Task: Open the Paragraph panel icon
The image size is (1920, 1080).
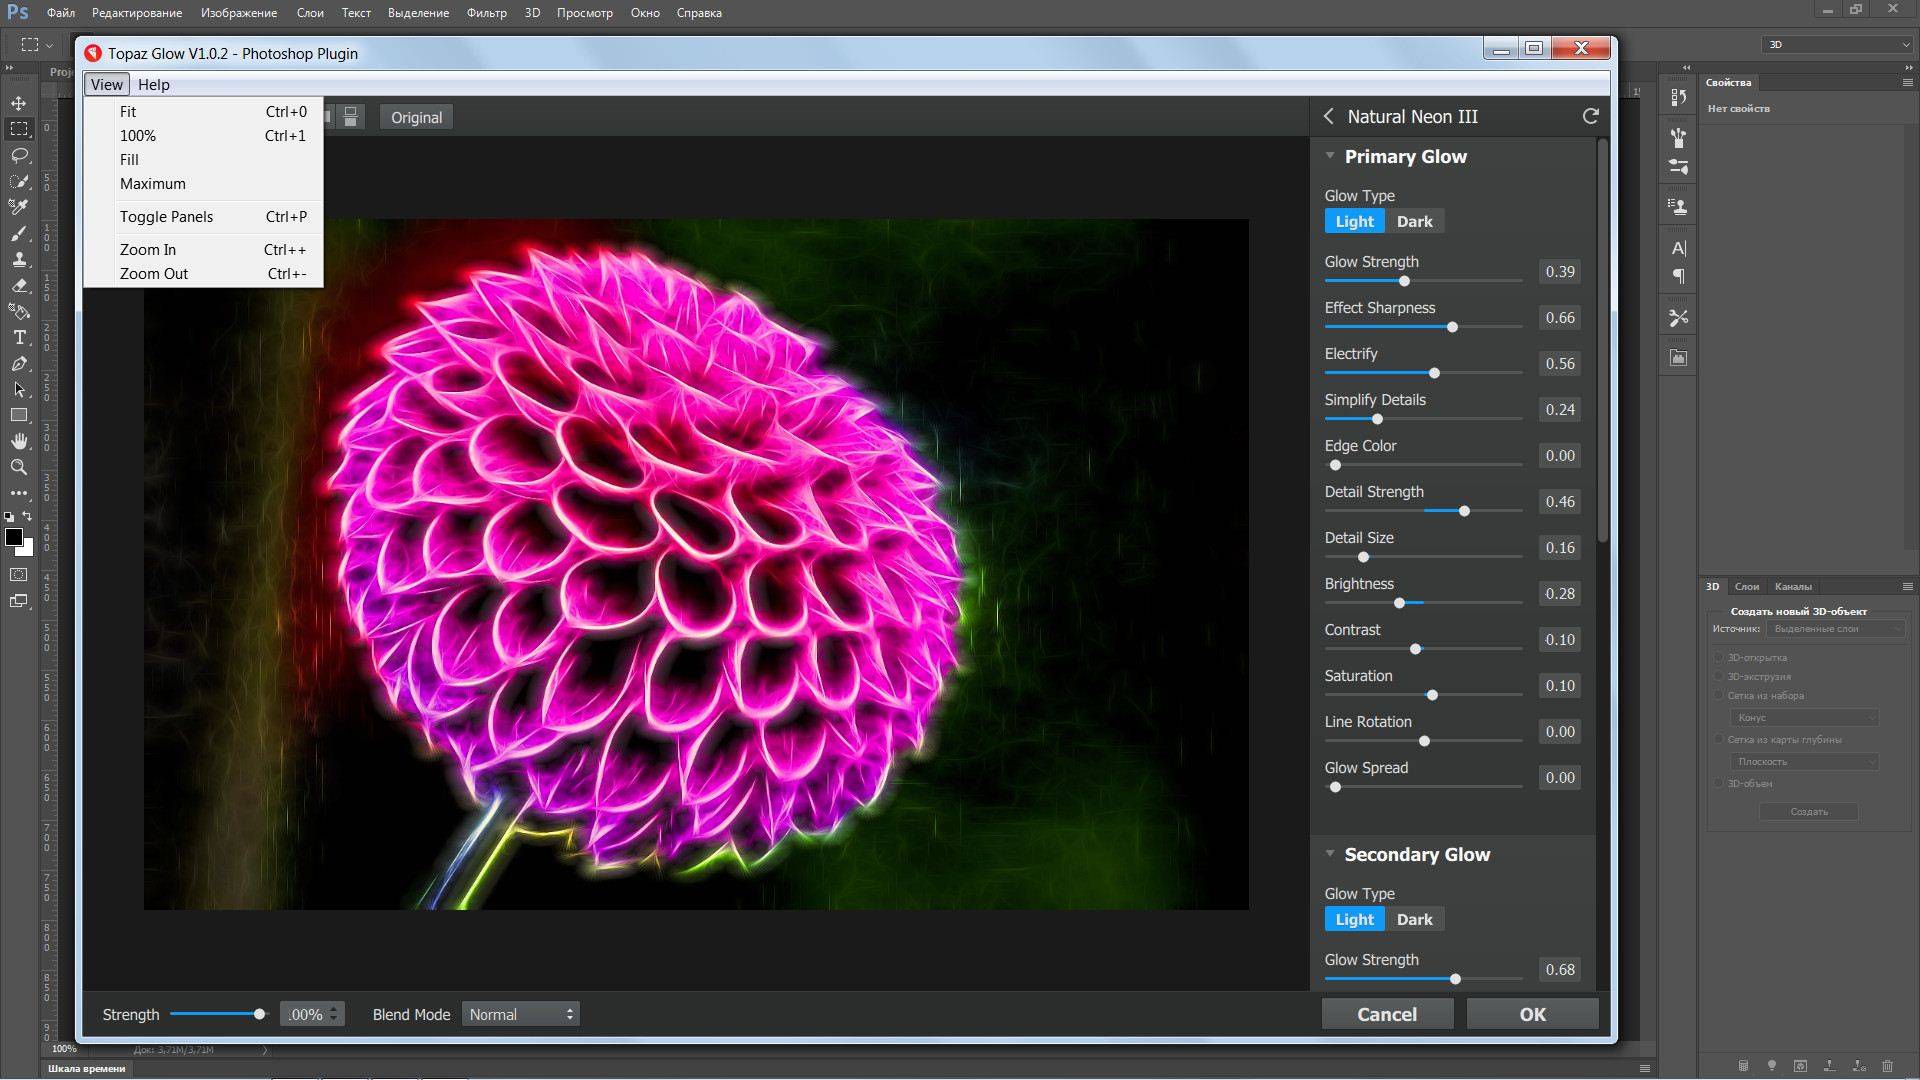Action: 1679,277
